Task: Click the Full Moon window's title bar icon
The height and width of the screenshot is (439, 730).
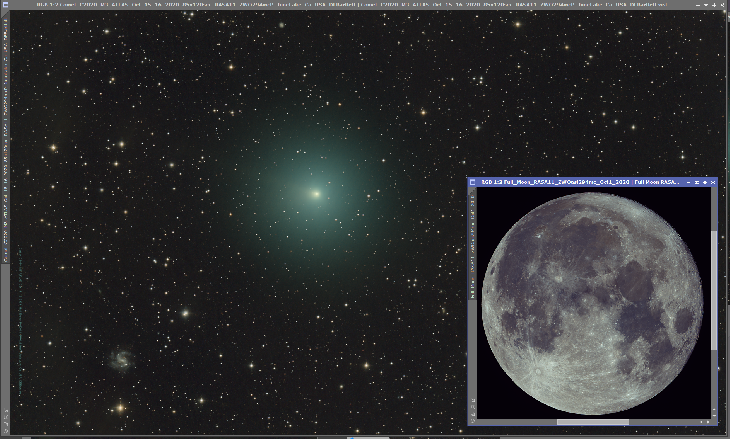Action: click(x=473, y=183)
